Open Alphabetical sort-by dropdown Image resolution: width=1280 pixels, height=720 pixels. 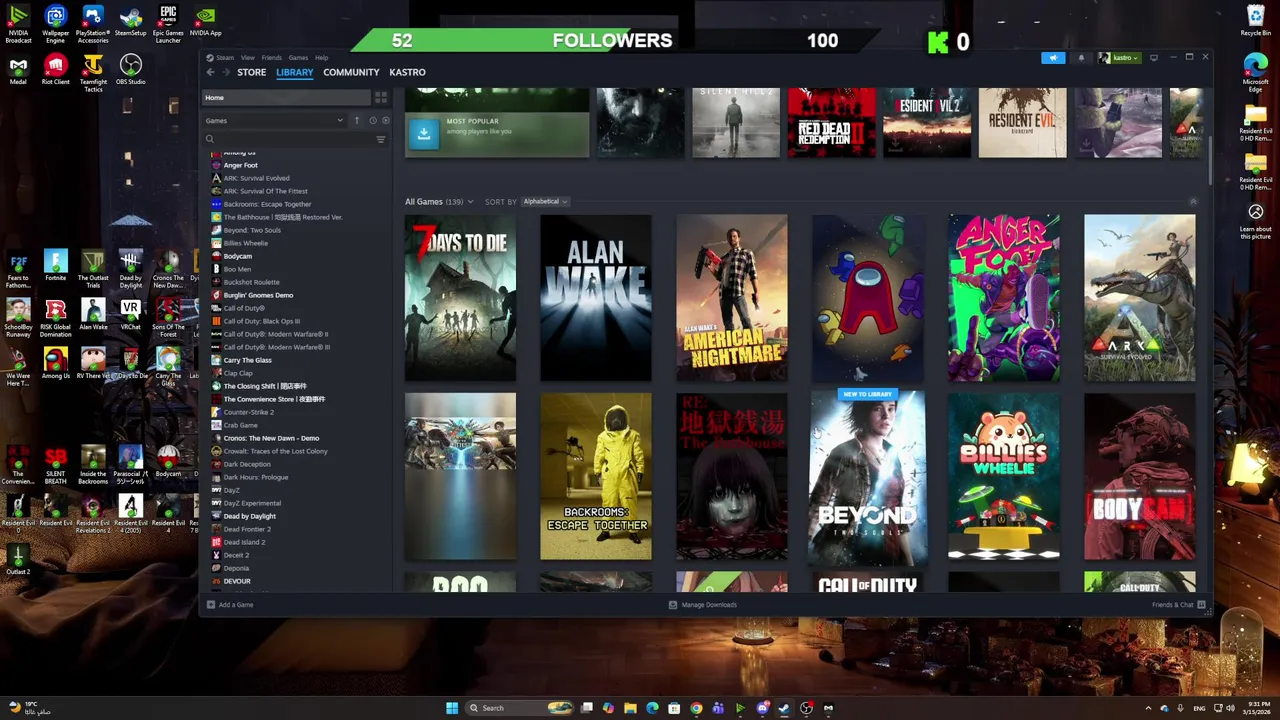[545, 201]
